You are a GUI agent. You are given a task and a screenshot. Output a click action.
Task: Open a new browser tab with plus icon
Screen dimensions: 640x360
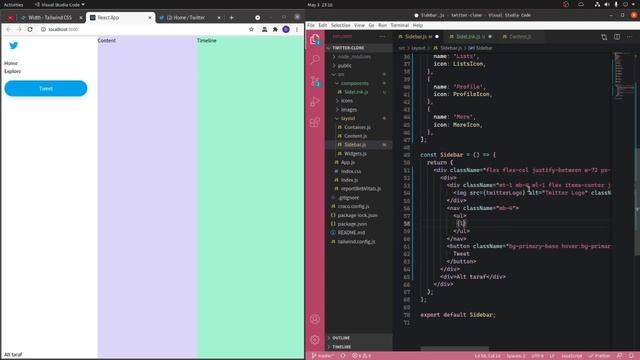click(231, 18)
